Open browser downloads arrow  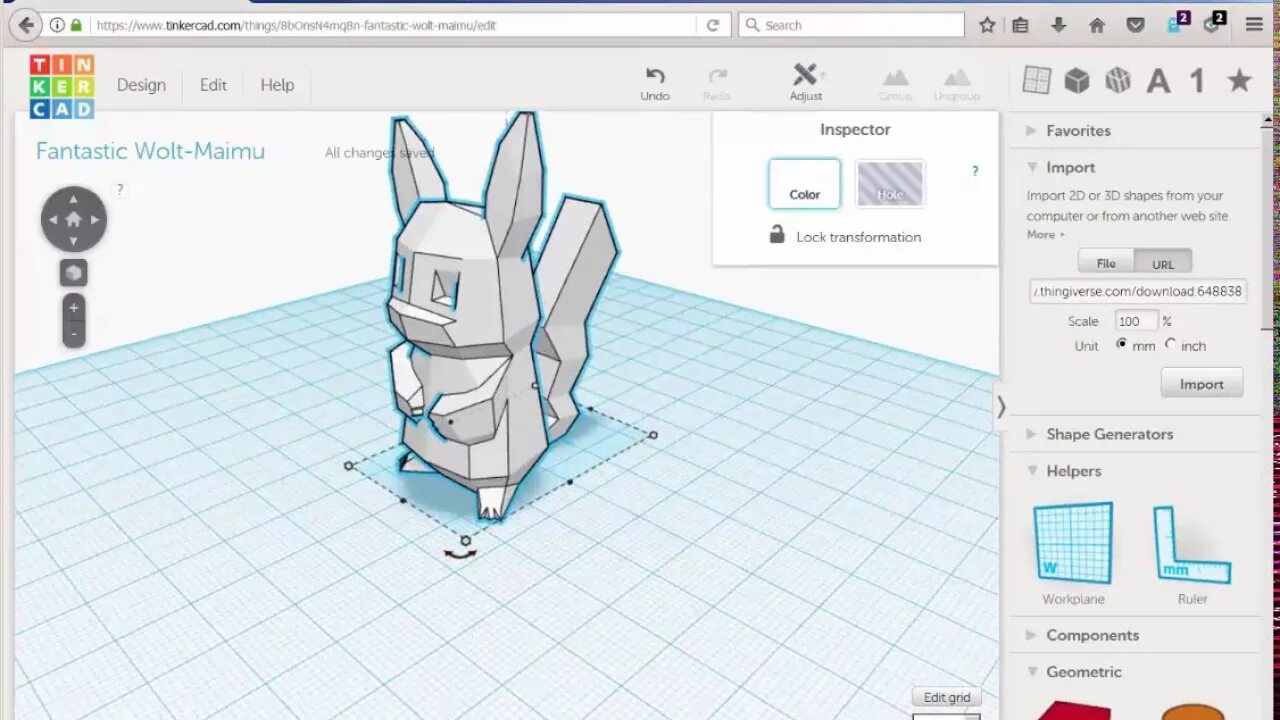click(1059, 25)
